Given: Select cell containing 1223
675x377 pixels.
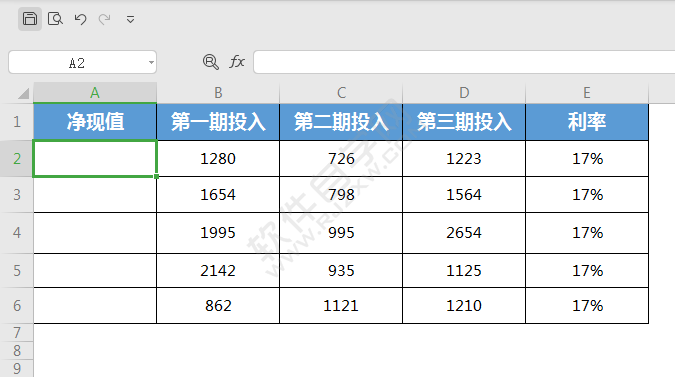Looking at the screenshot, I should coord(464,159).
